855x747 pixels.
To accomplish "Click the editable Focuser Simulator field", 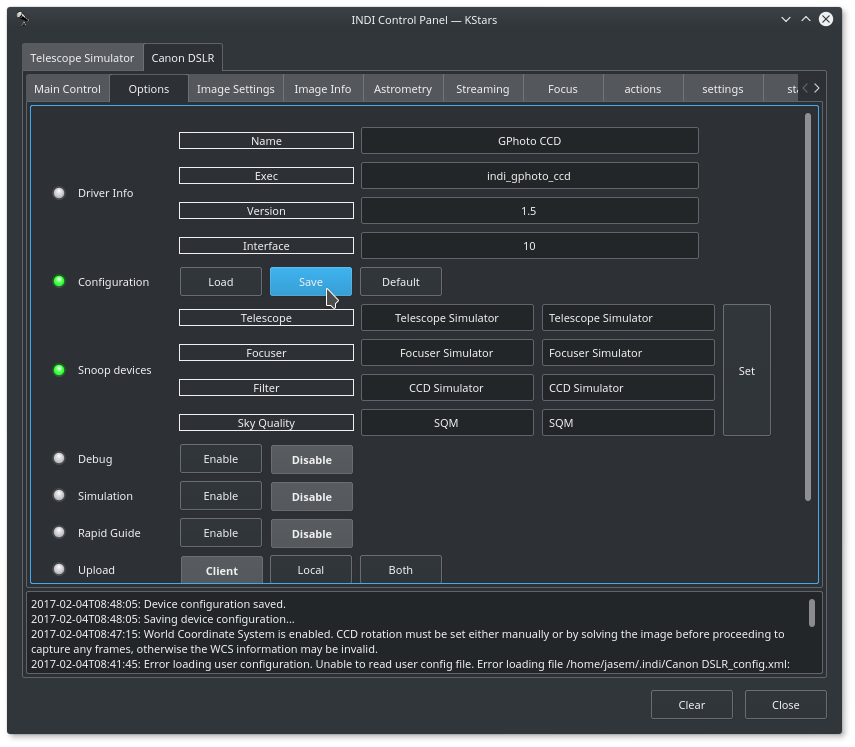I will [628, 353].
